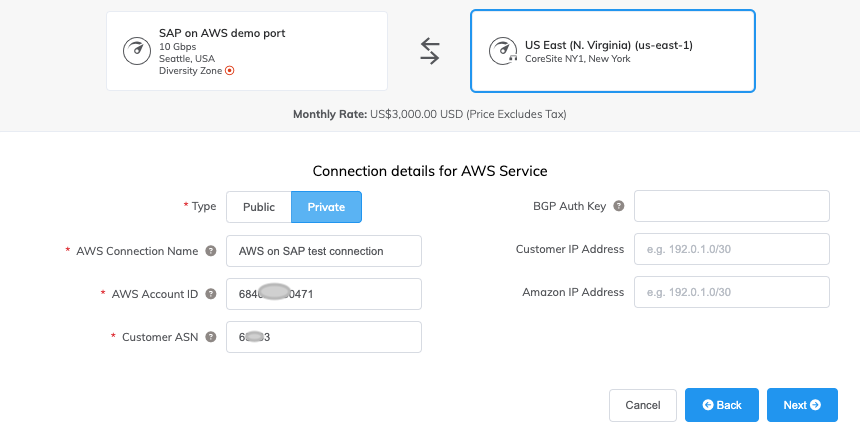Open help for BGP Auth Key
This screenshot has width=860, height=444.
click(x=619, y=206)
